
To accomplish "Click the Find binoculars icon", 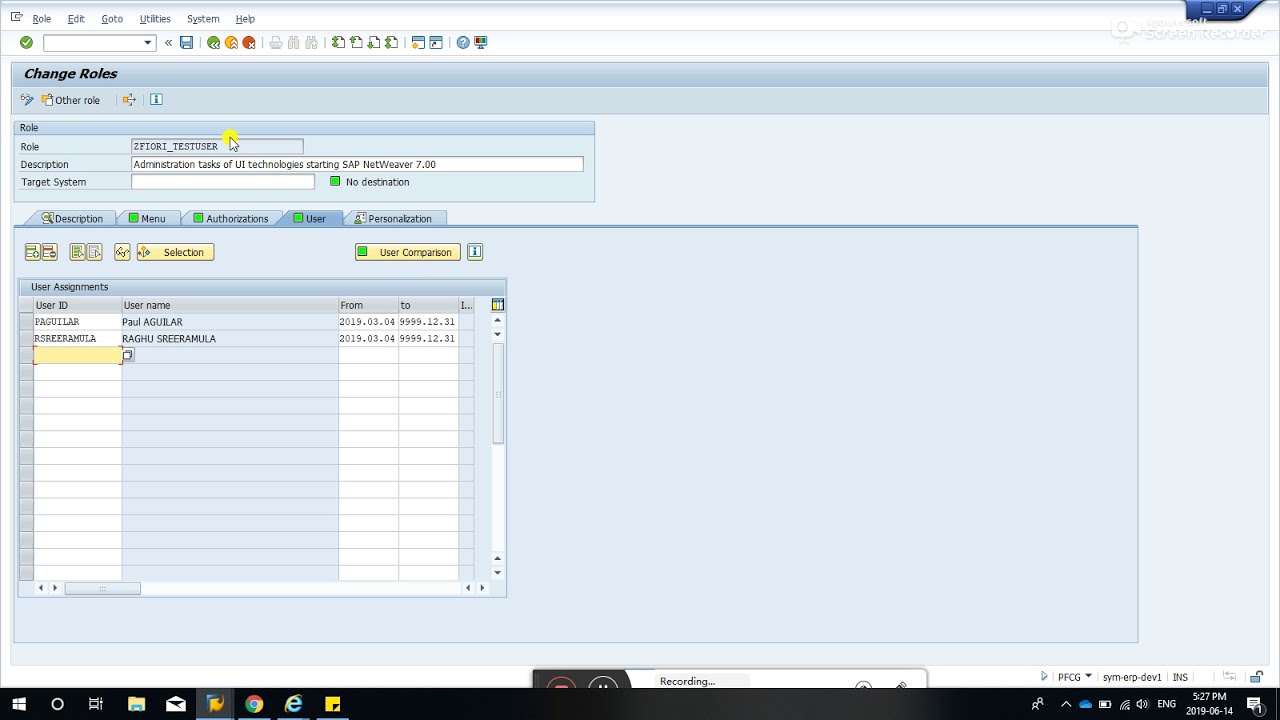I will point(294,42).
